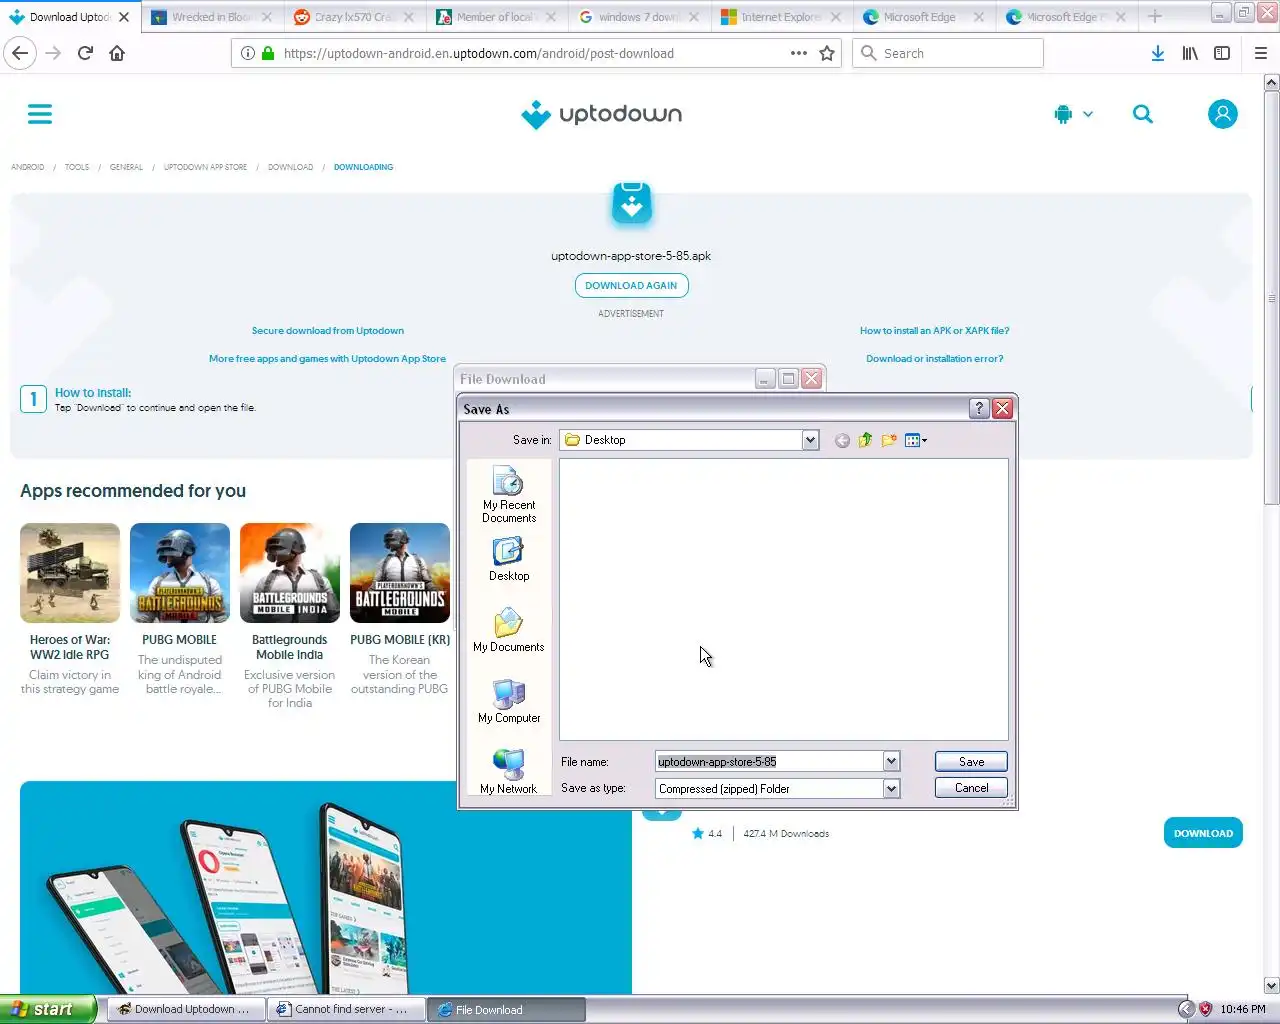
Task: Open Firefox library icon
Action: [x=1190, y=53]
